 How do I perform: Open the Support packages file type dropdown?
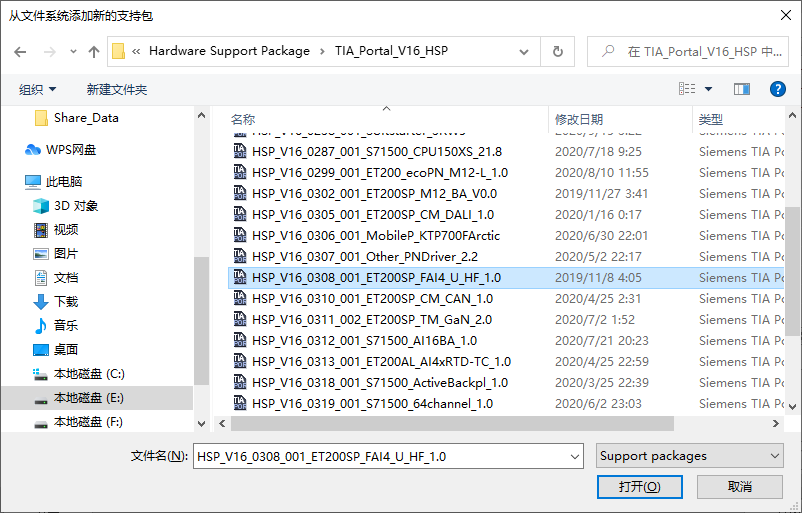click(x=689, y=456)
